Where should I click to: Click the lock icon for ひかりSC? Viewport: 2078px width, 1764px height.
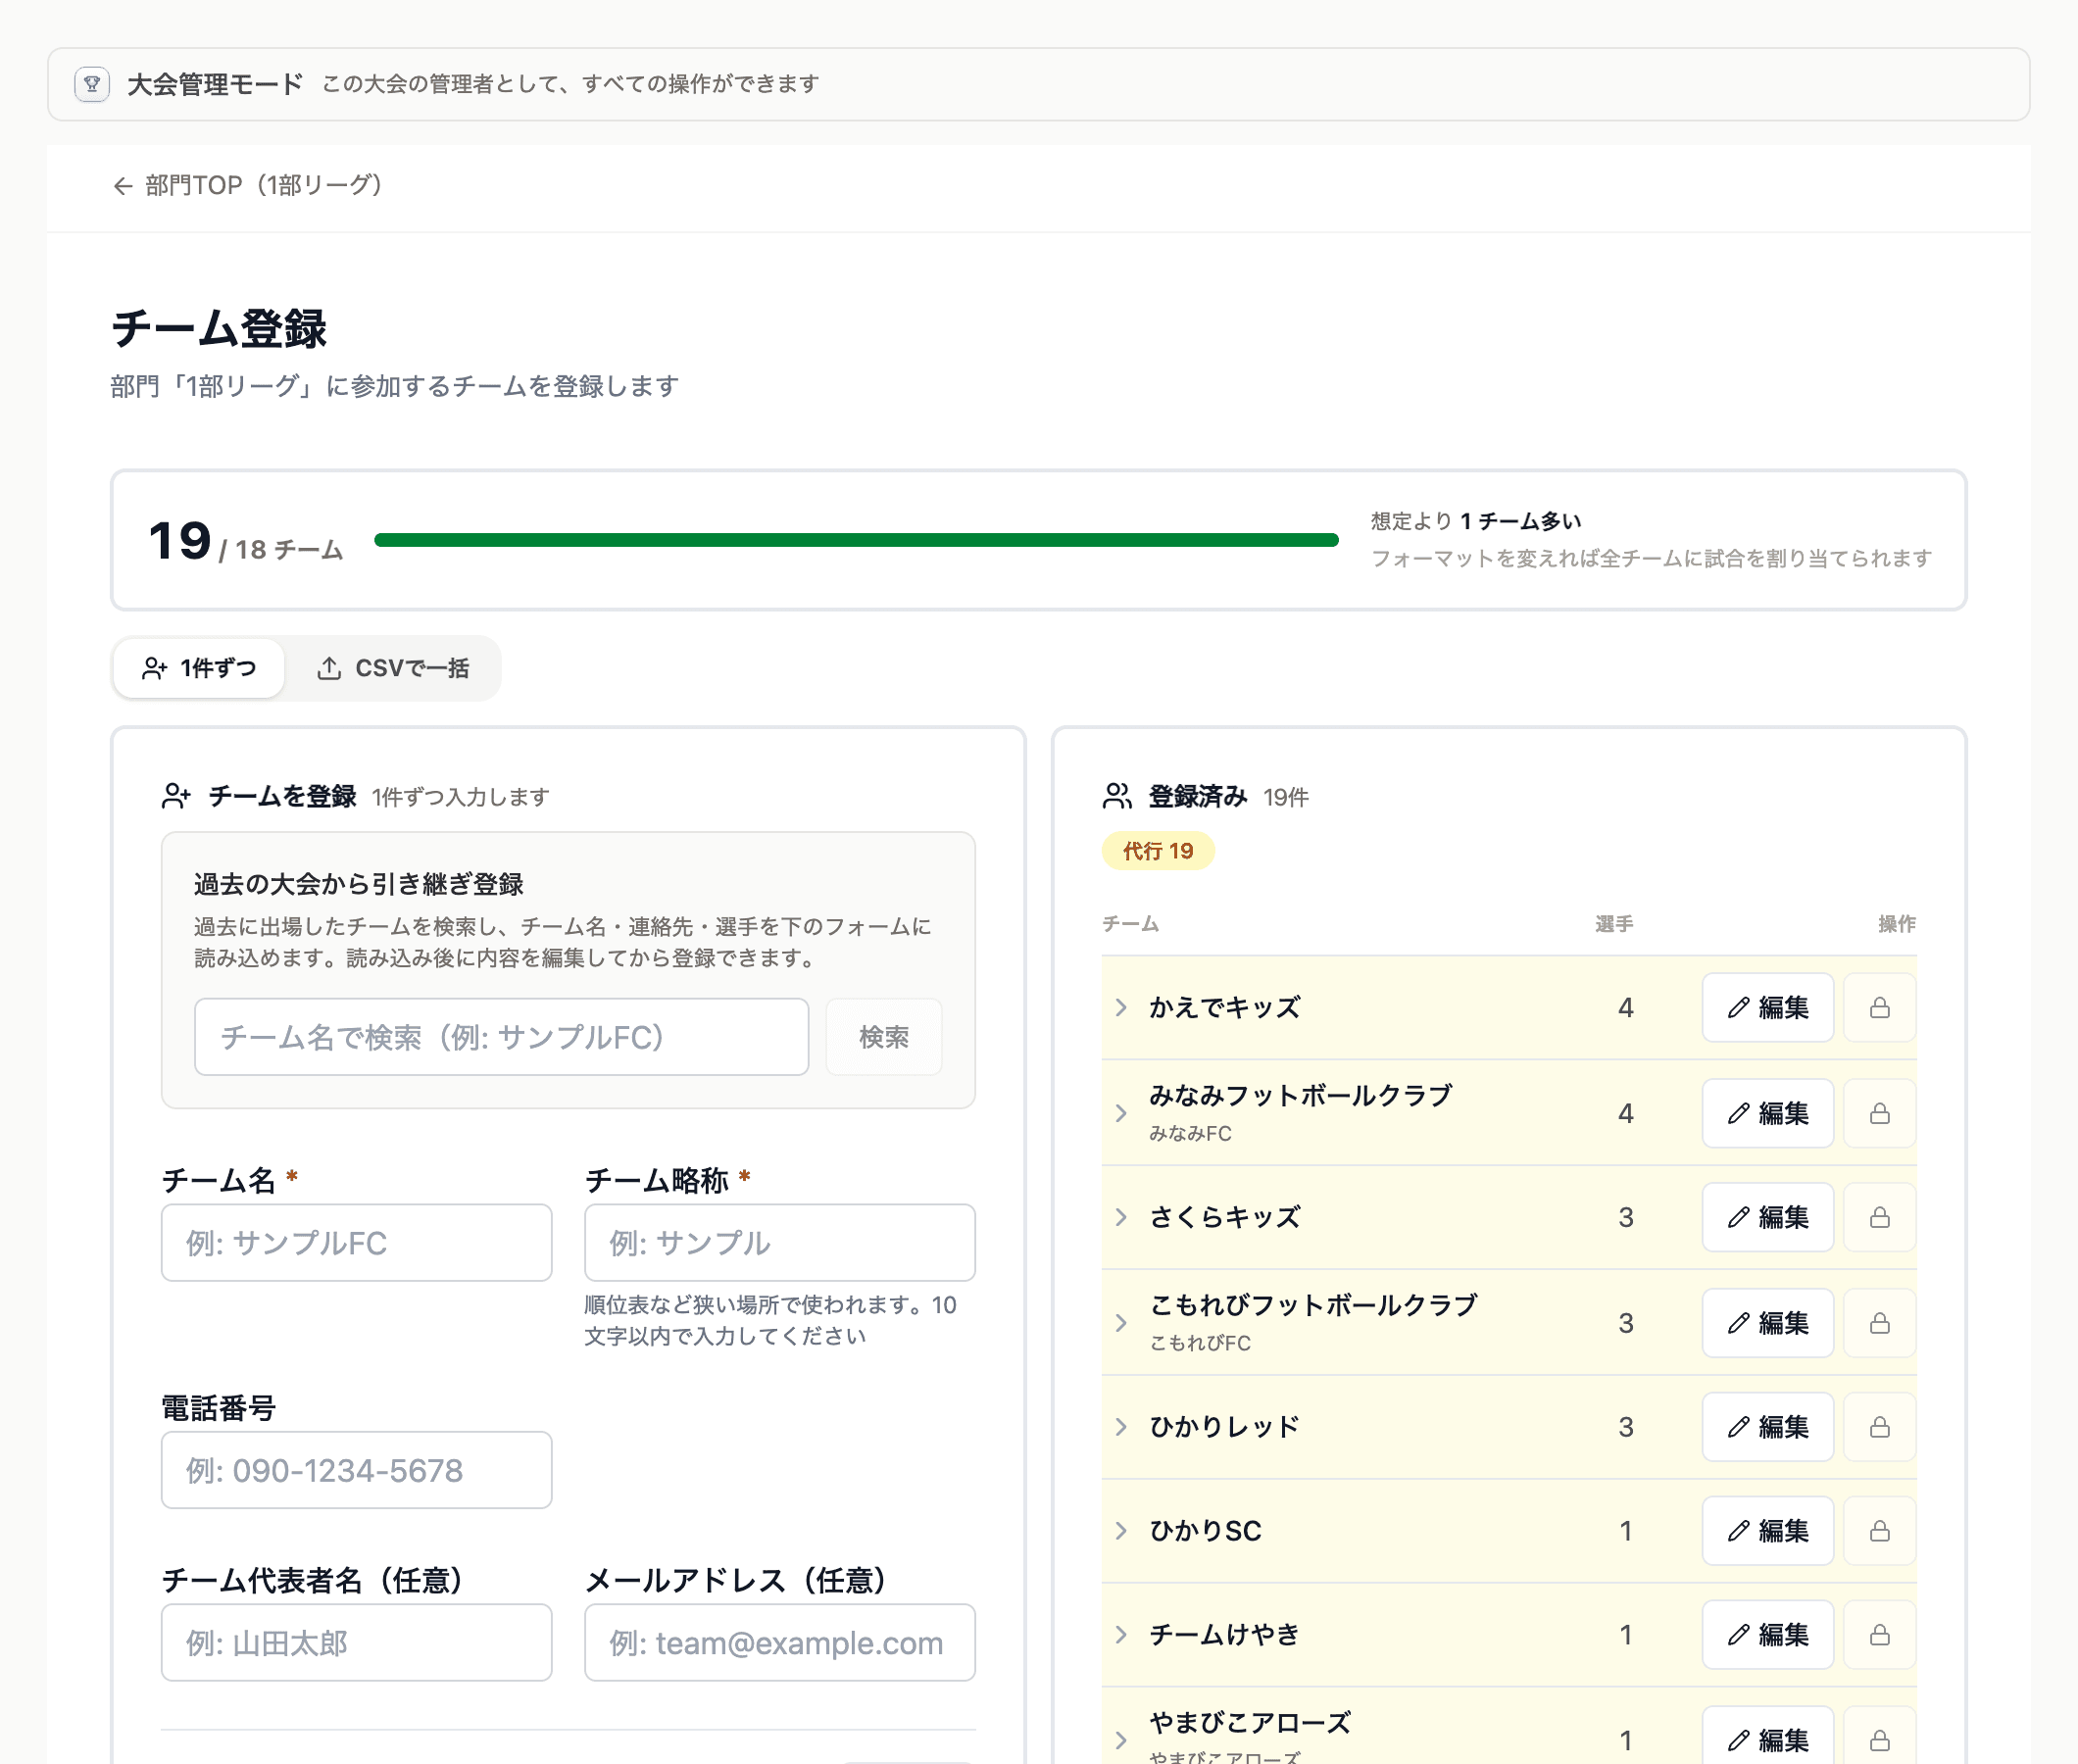[1880, 1531]
